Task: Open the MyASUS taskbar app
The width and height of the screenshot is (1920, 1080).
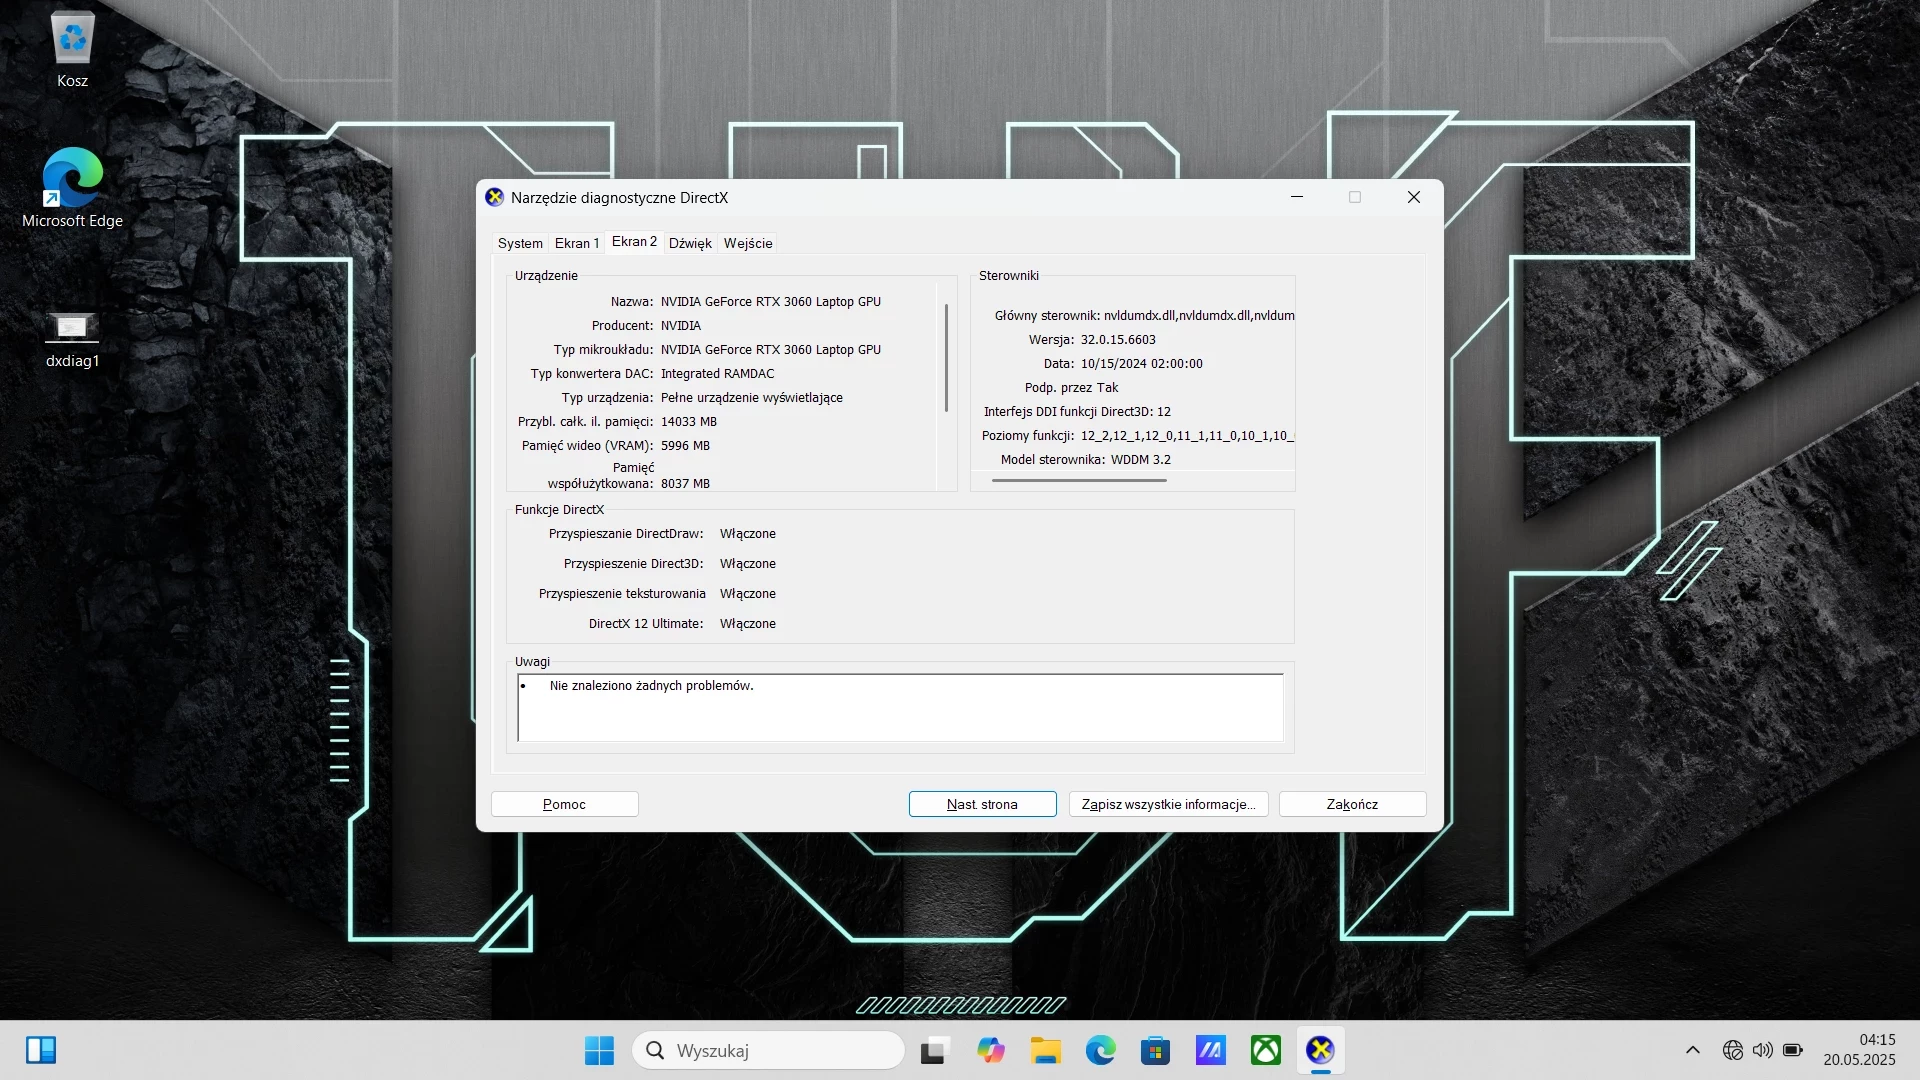Action: pos(1211,1050)
